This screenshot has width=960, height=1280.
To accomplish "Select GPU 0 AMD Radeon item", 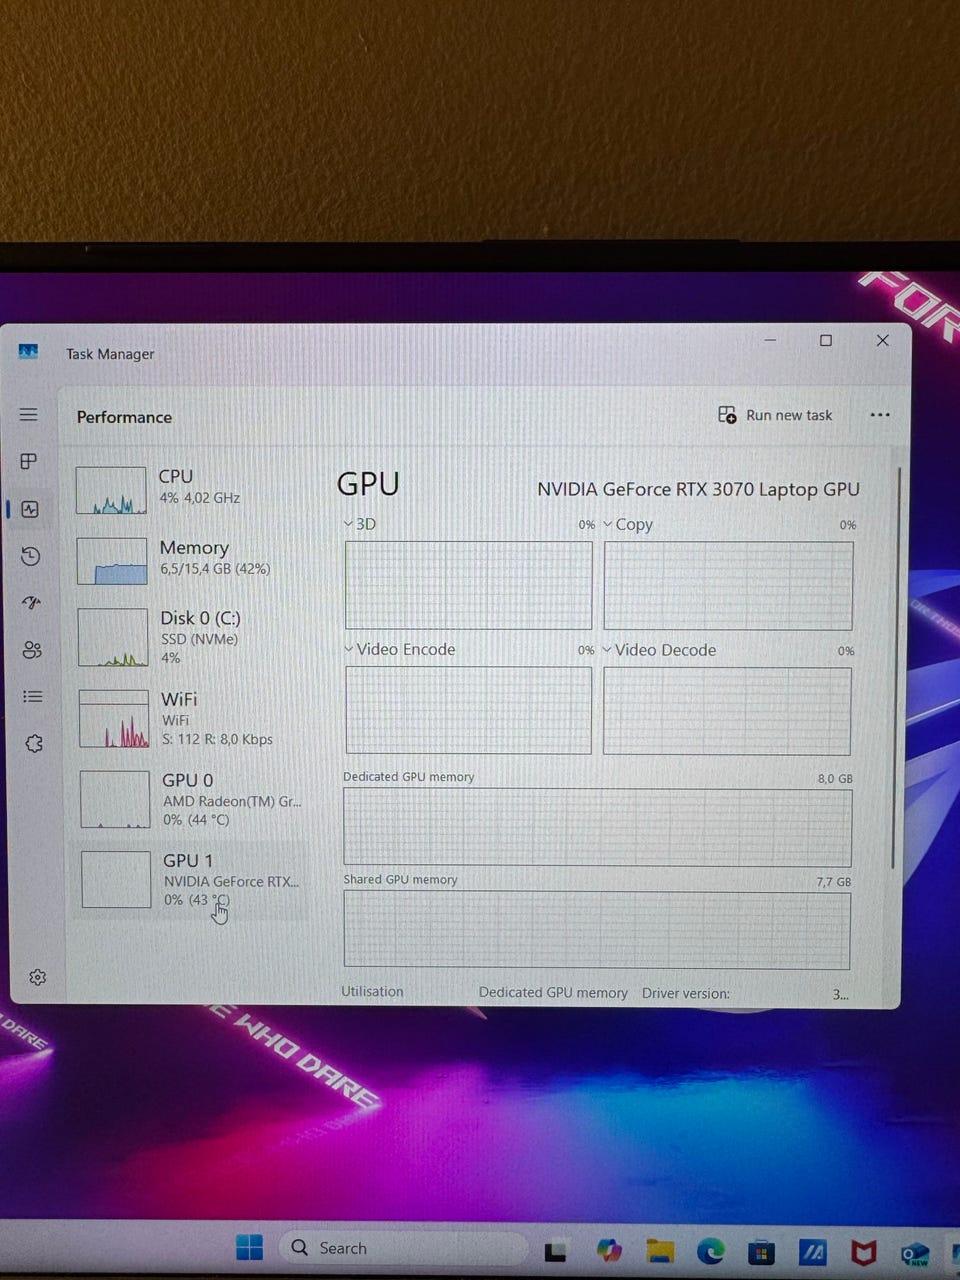I will [x=192, y=799].
